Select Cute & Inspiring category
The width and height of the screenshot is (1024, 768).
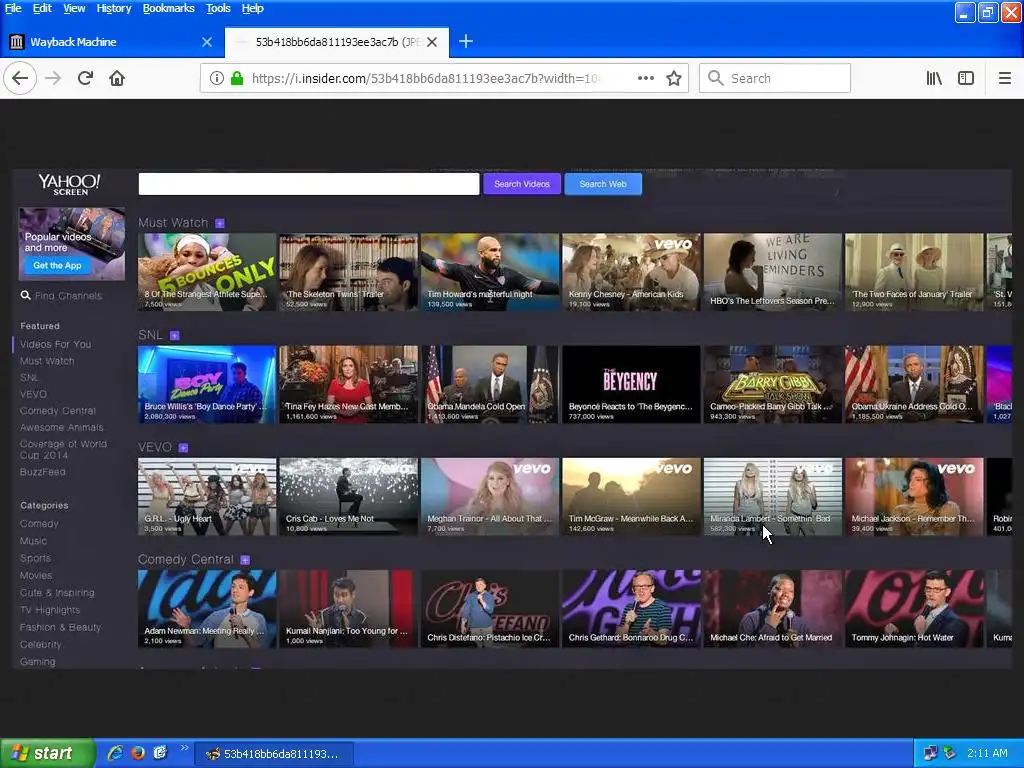pyautogui.click(x=57, y=593)
